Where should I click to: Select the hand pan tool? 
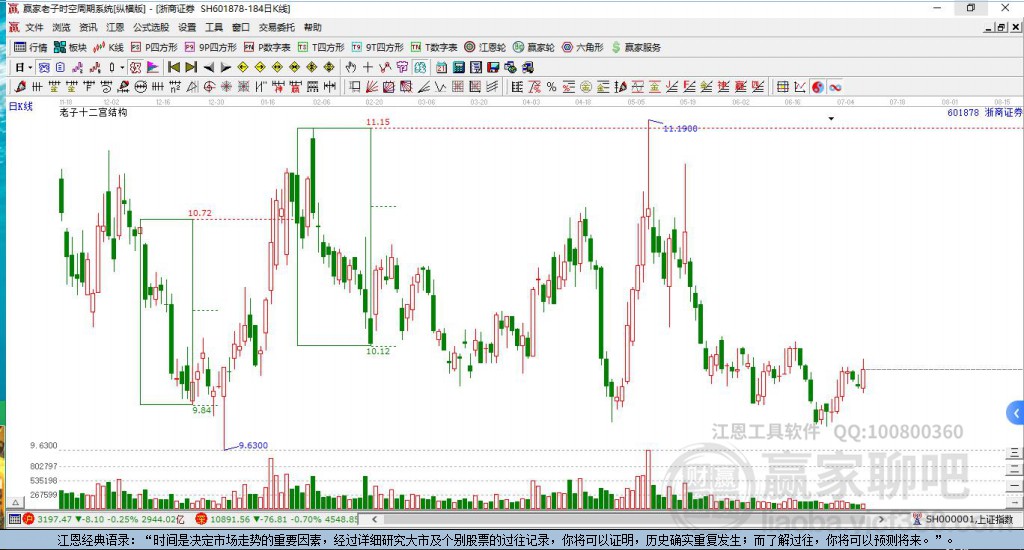click(x=351, y=67)
